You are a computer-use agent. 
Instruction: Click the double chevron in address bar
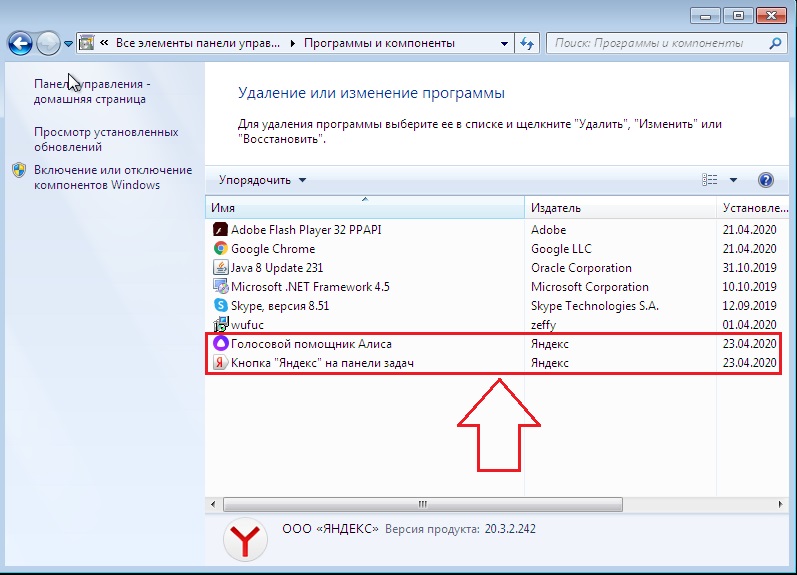click(104, 43)
